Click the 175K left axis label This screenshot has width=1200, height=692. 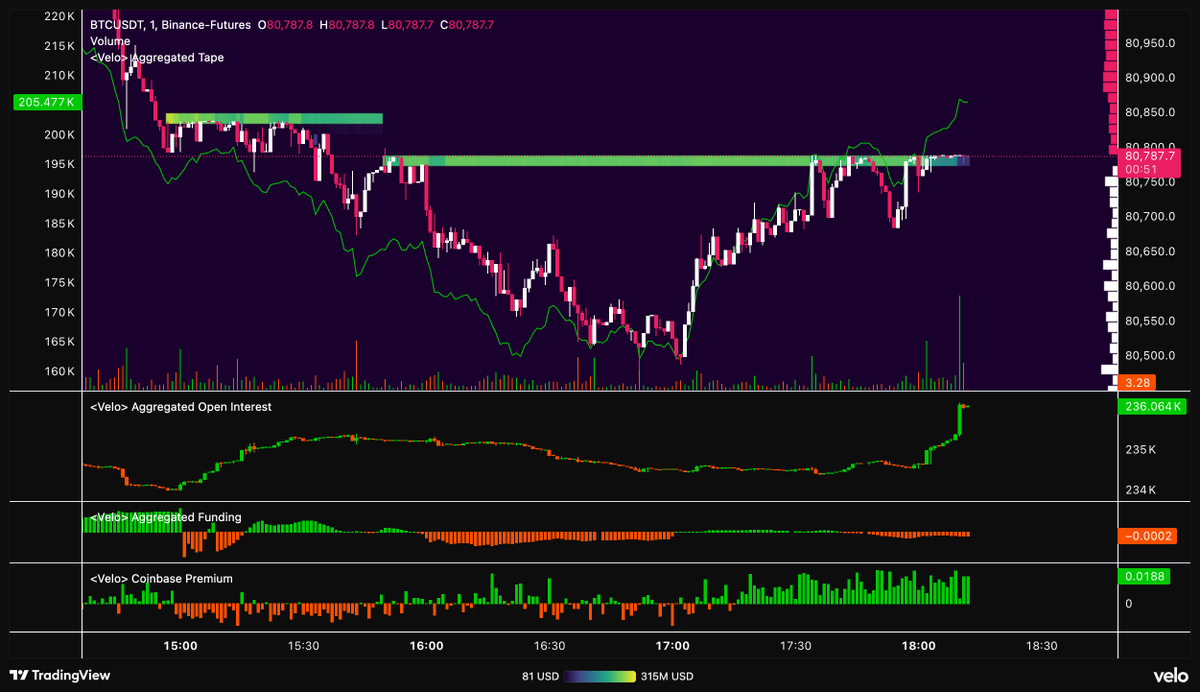(59, 283)
